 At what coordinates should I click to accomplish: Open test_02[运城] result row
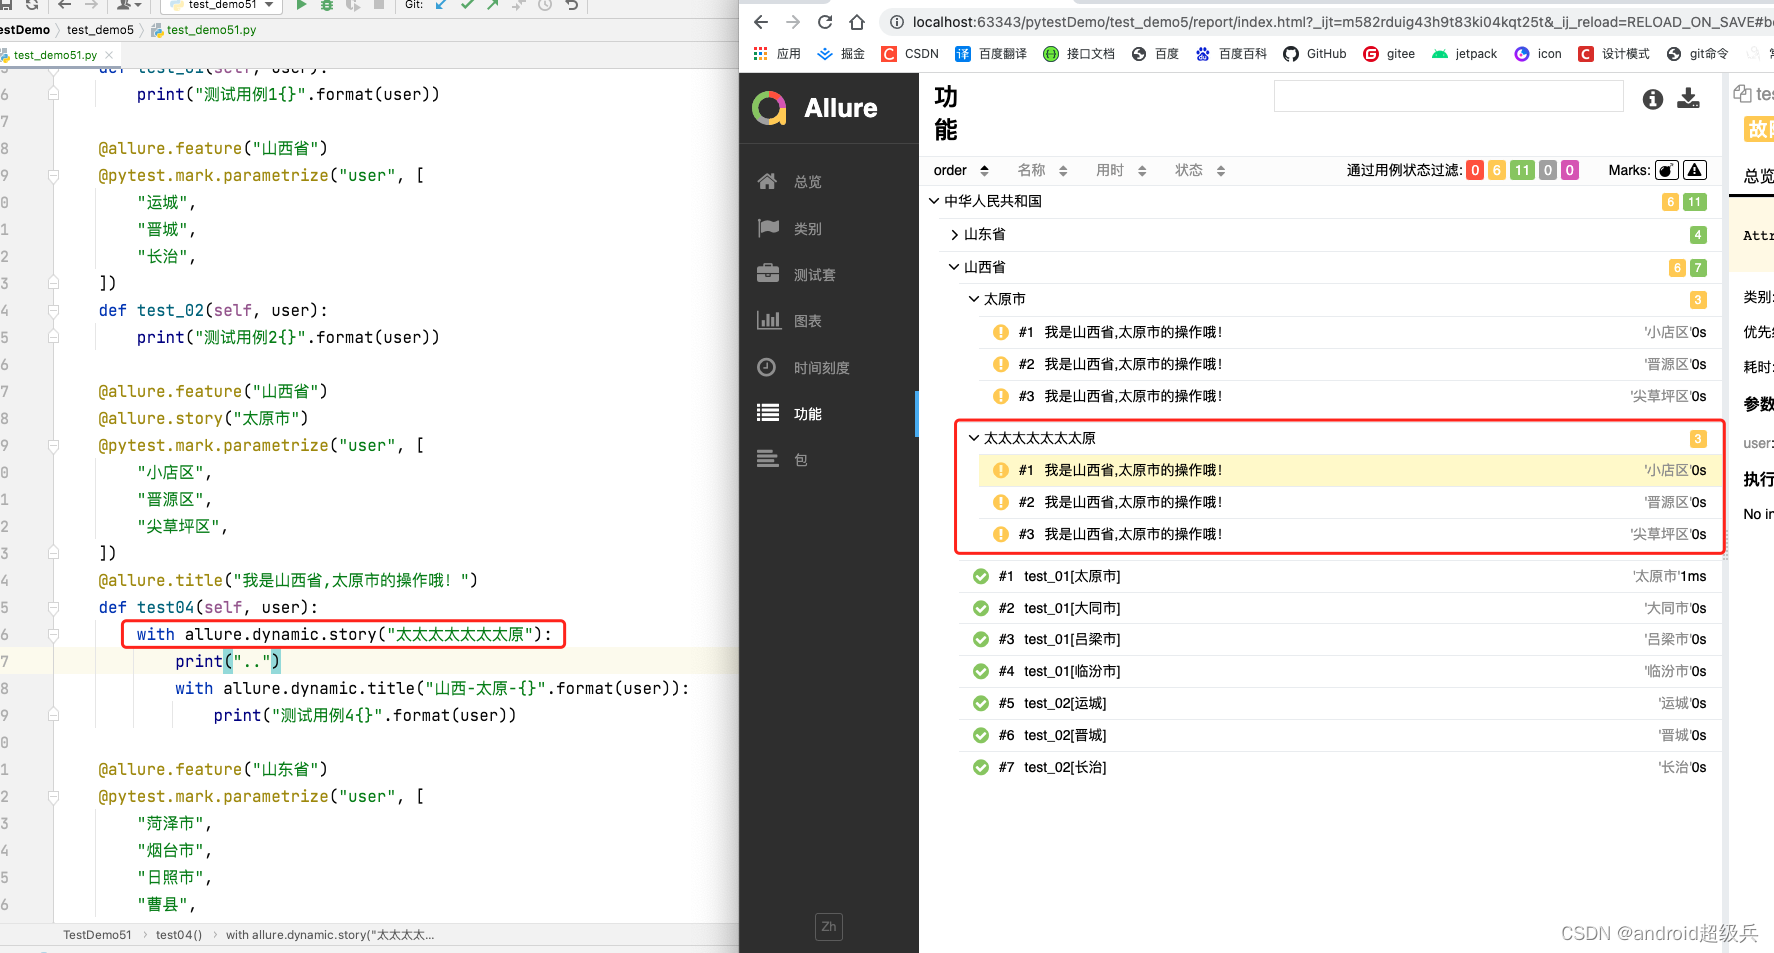pos(1340,703)
